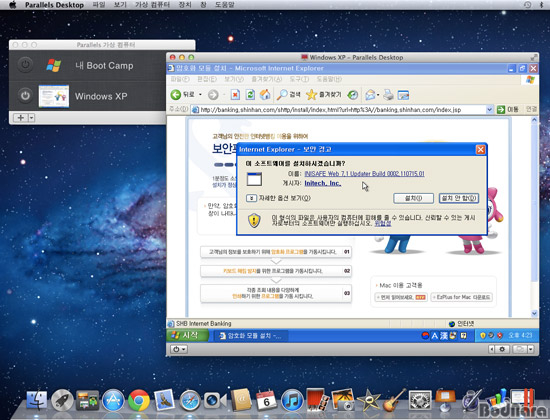Open the 보기 menu in macOS menu bar
This screenshot has height=420, width=550.
coord(120,5)
